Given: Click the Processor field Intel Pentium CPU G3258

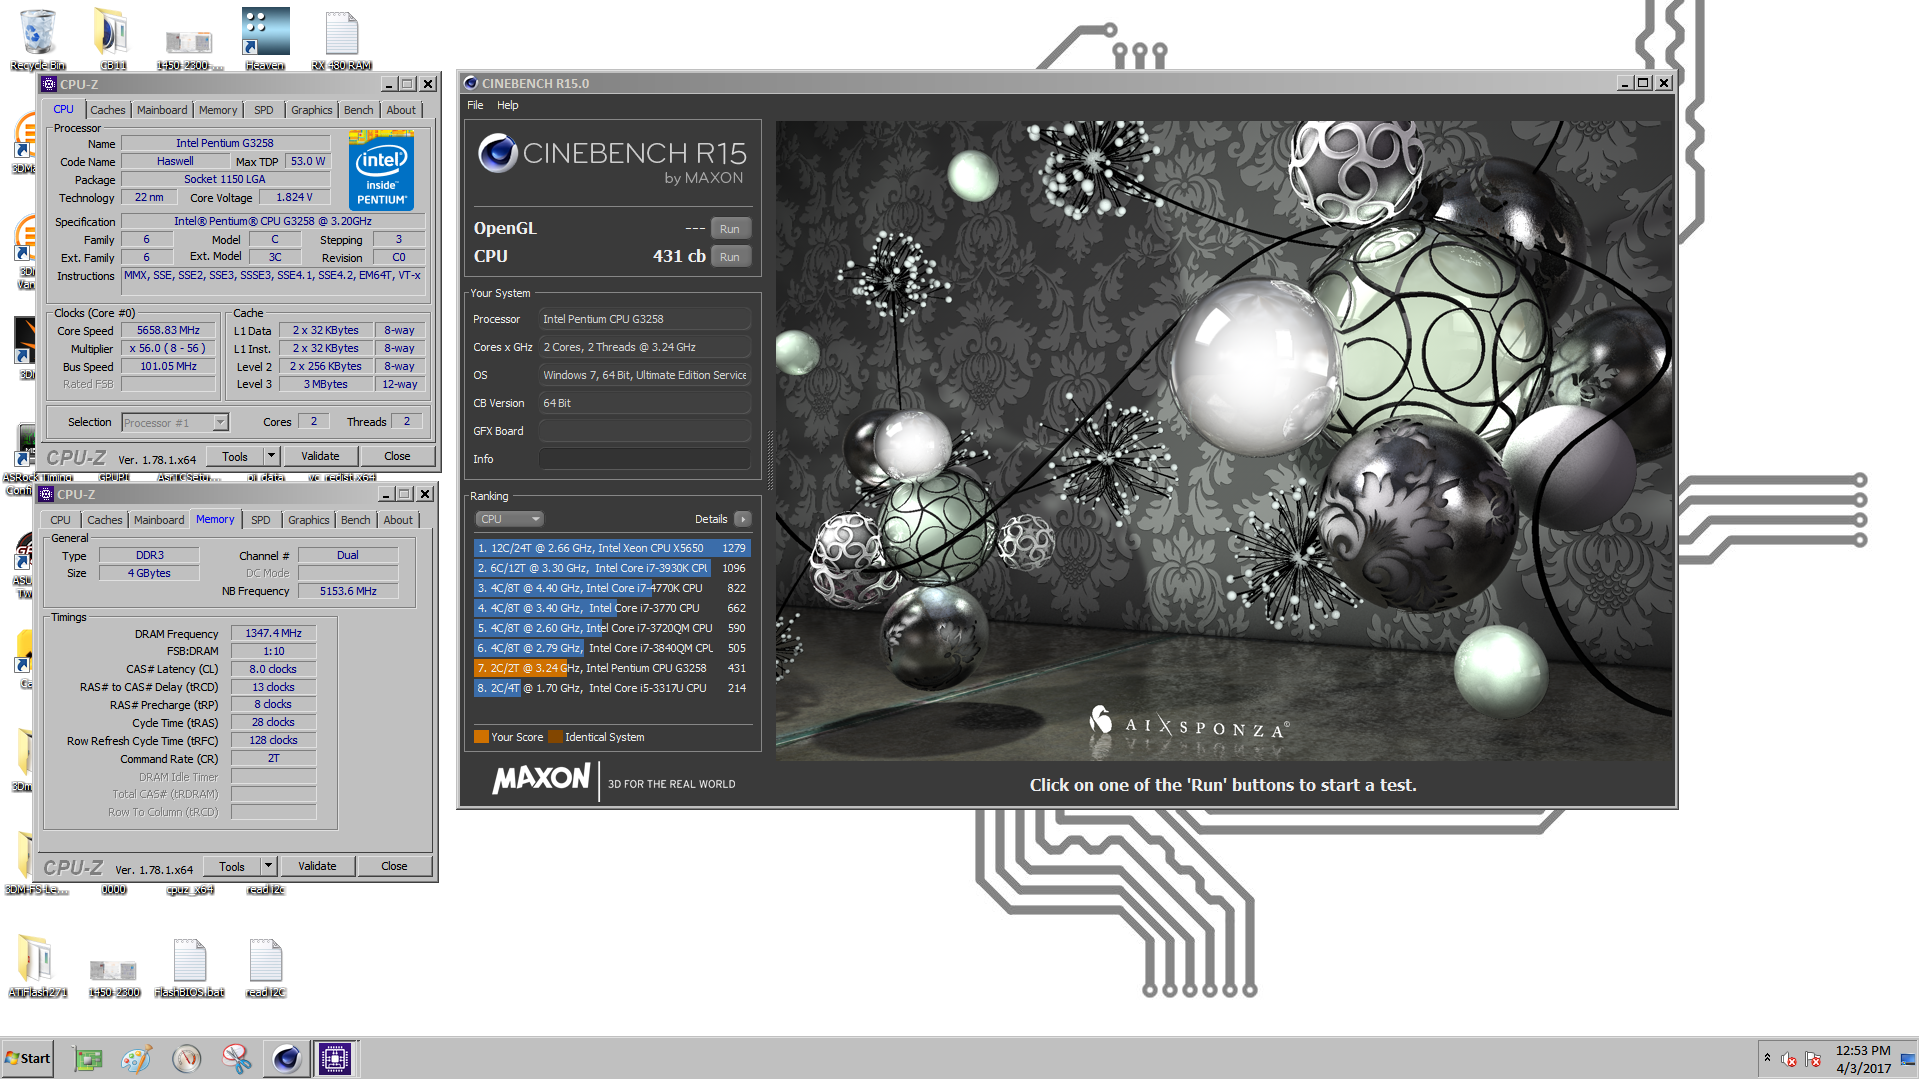Looking at the screenshot, I should [645, 319].
